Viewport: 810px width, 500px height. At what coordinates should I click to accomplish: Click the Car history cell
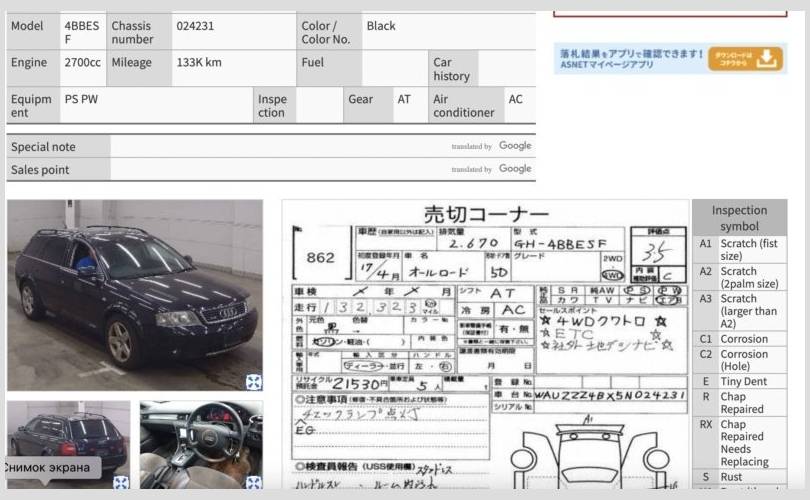point(451,69)
